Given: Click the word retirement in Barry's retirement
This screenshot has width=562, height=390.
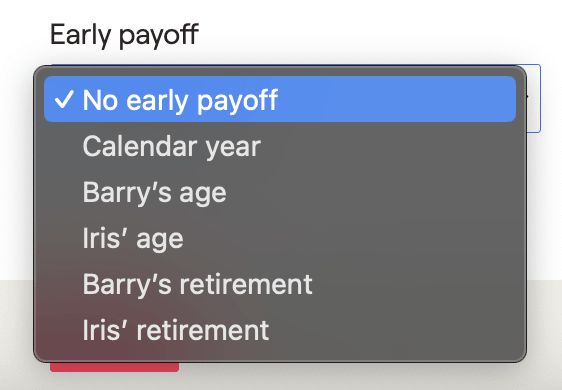Looking at the screenshot, I should (246, 284).
